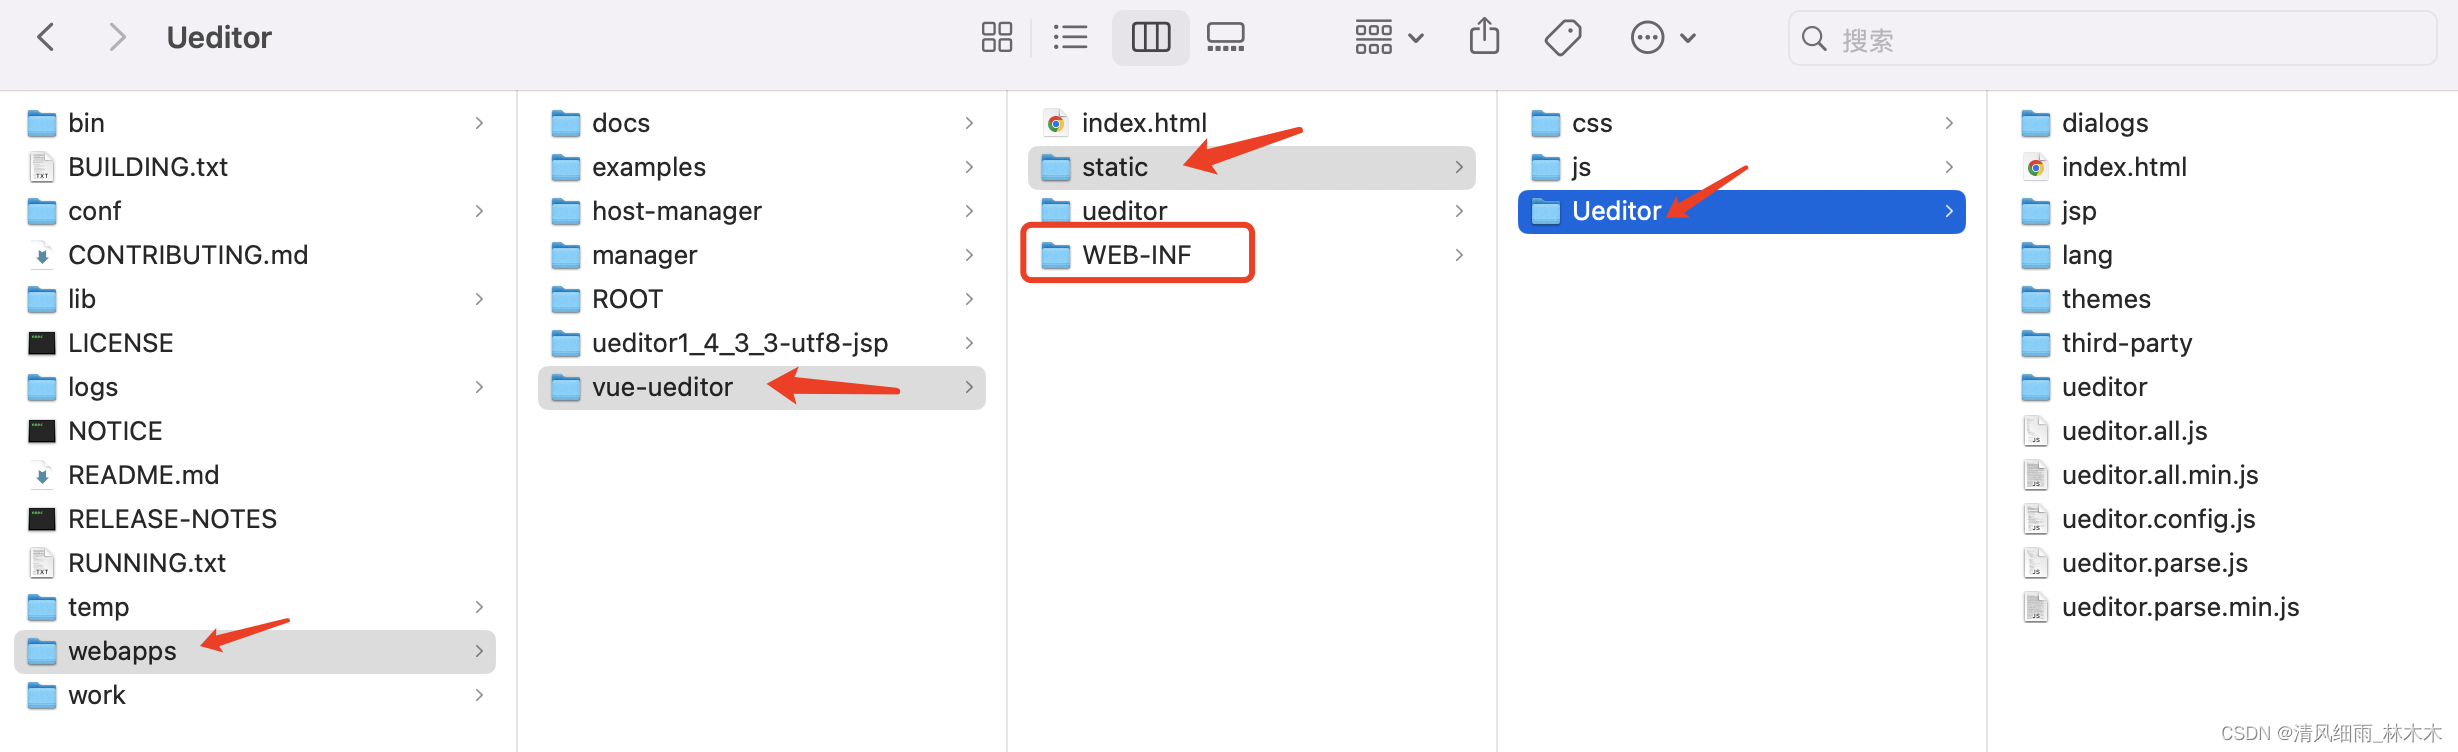
Task: Select README.md file icon
Action: coord(42,475)
